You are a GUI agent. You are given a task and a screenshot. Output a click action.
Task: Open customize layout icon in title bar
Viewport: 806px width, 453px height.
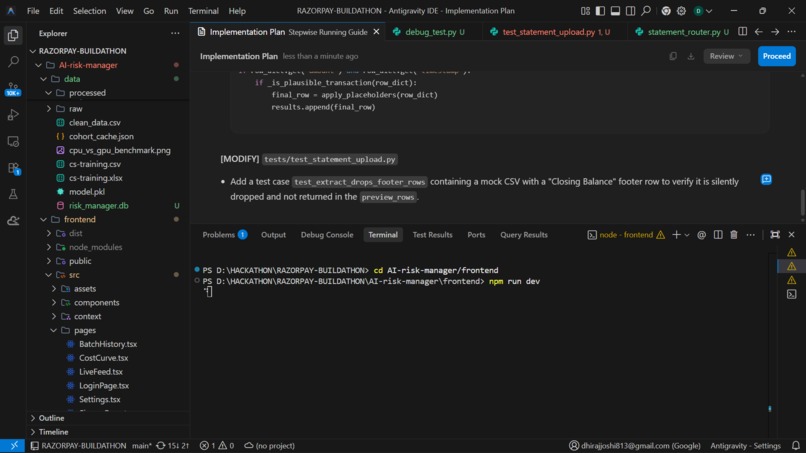coord(585,11)
